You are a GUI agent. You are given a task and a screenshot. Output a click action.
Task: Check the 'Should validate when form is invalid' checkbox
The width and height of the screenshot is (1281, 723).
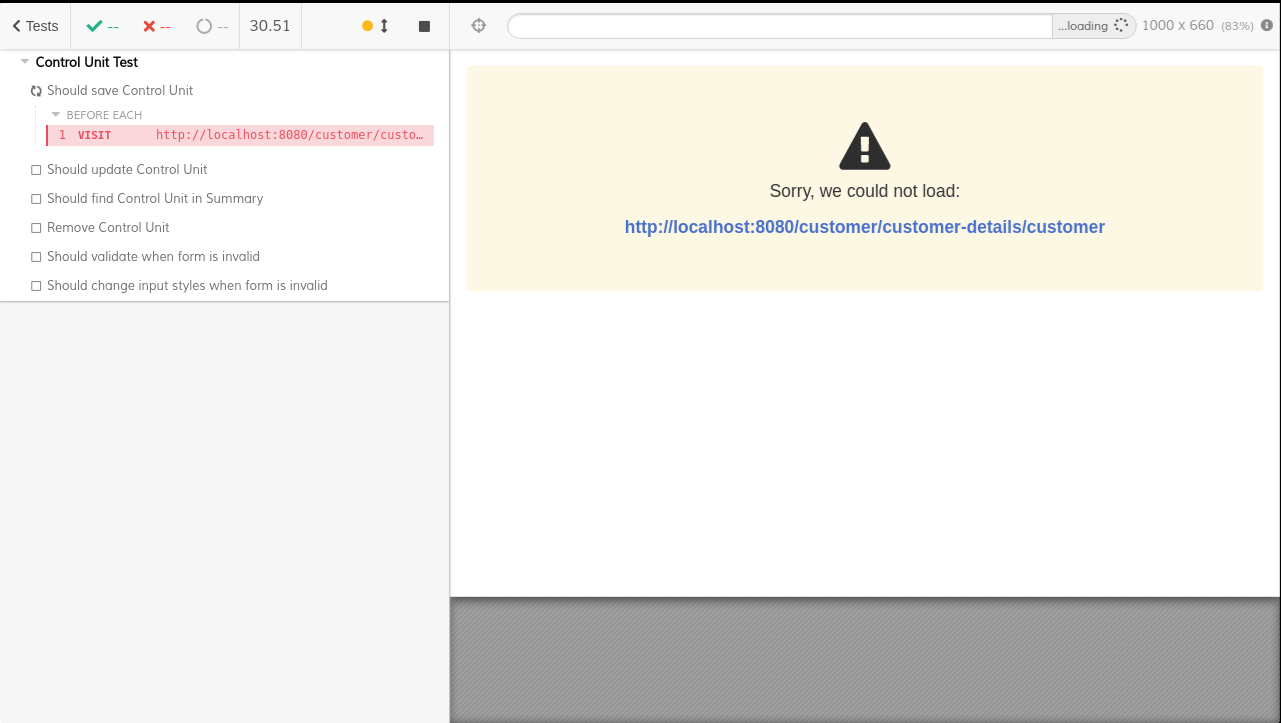coord(36,256)
